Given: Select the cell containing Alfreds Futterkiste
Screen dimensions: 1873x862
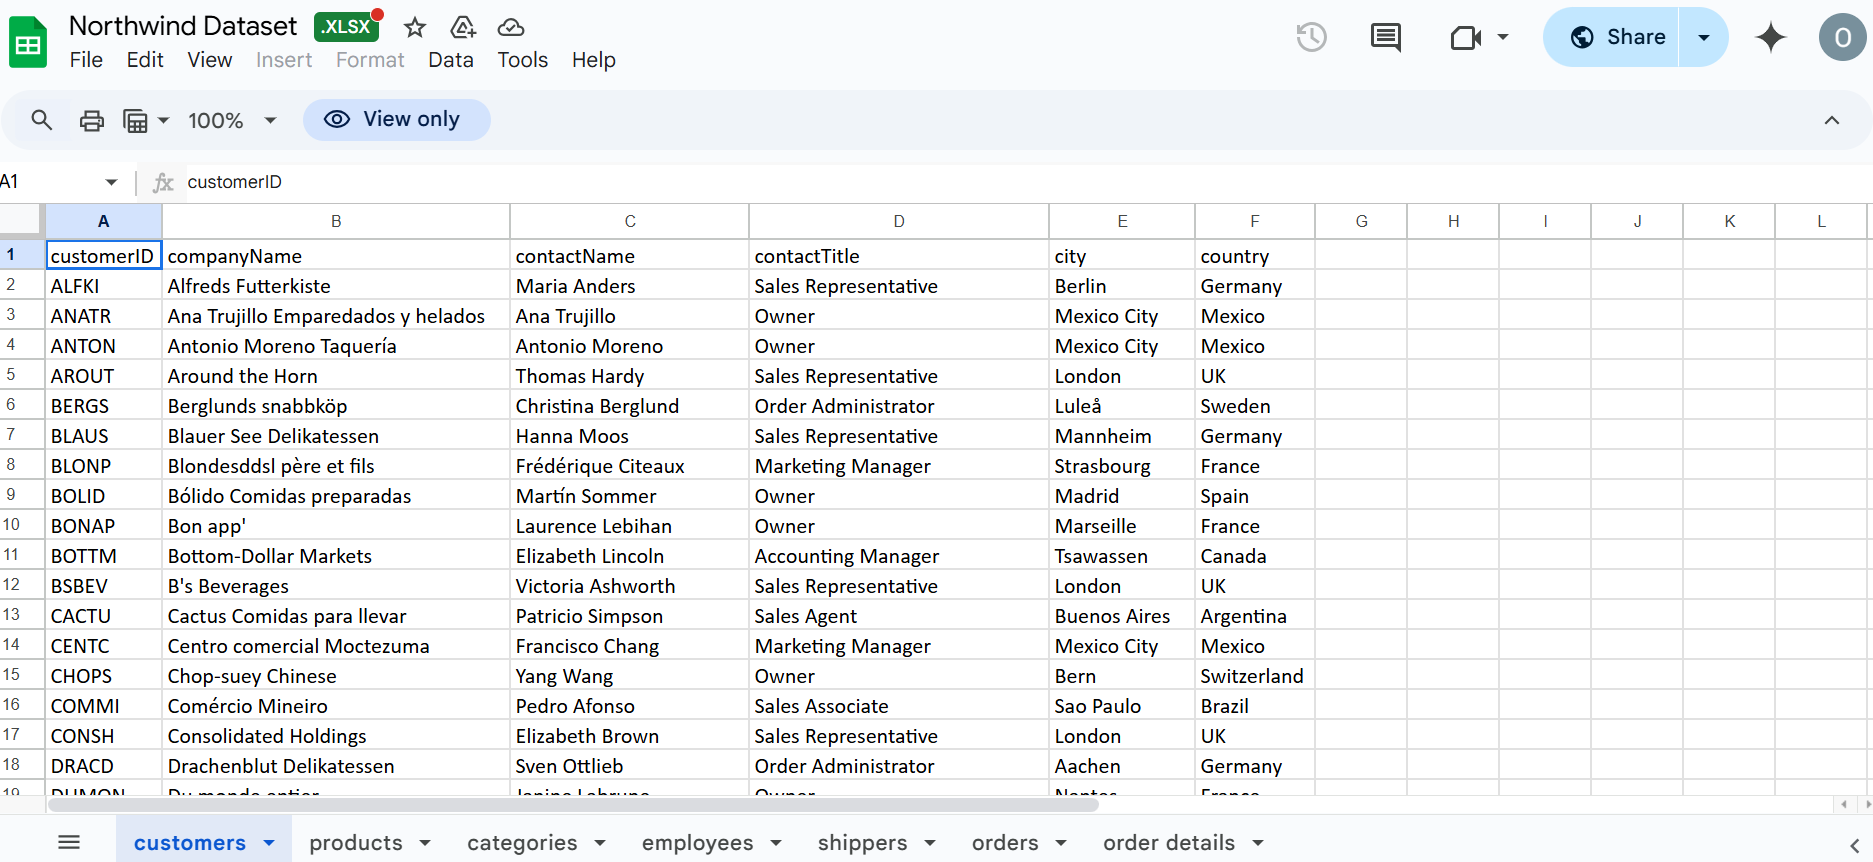Looking at the screenshot, I should [x=336, y=286].
